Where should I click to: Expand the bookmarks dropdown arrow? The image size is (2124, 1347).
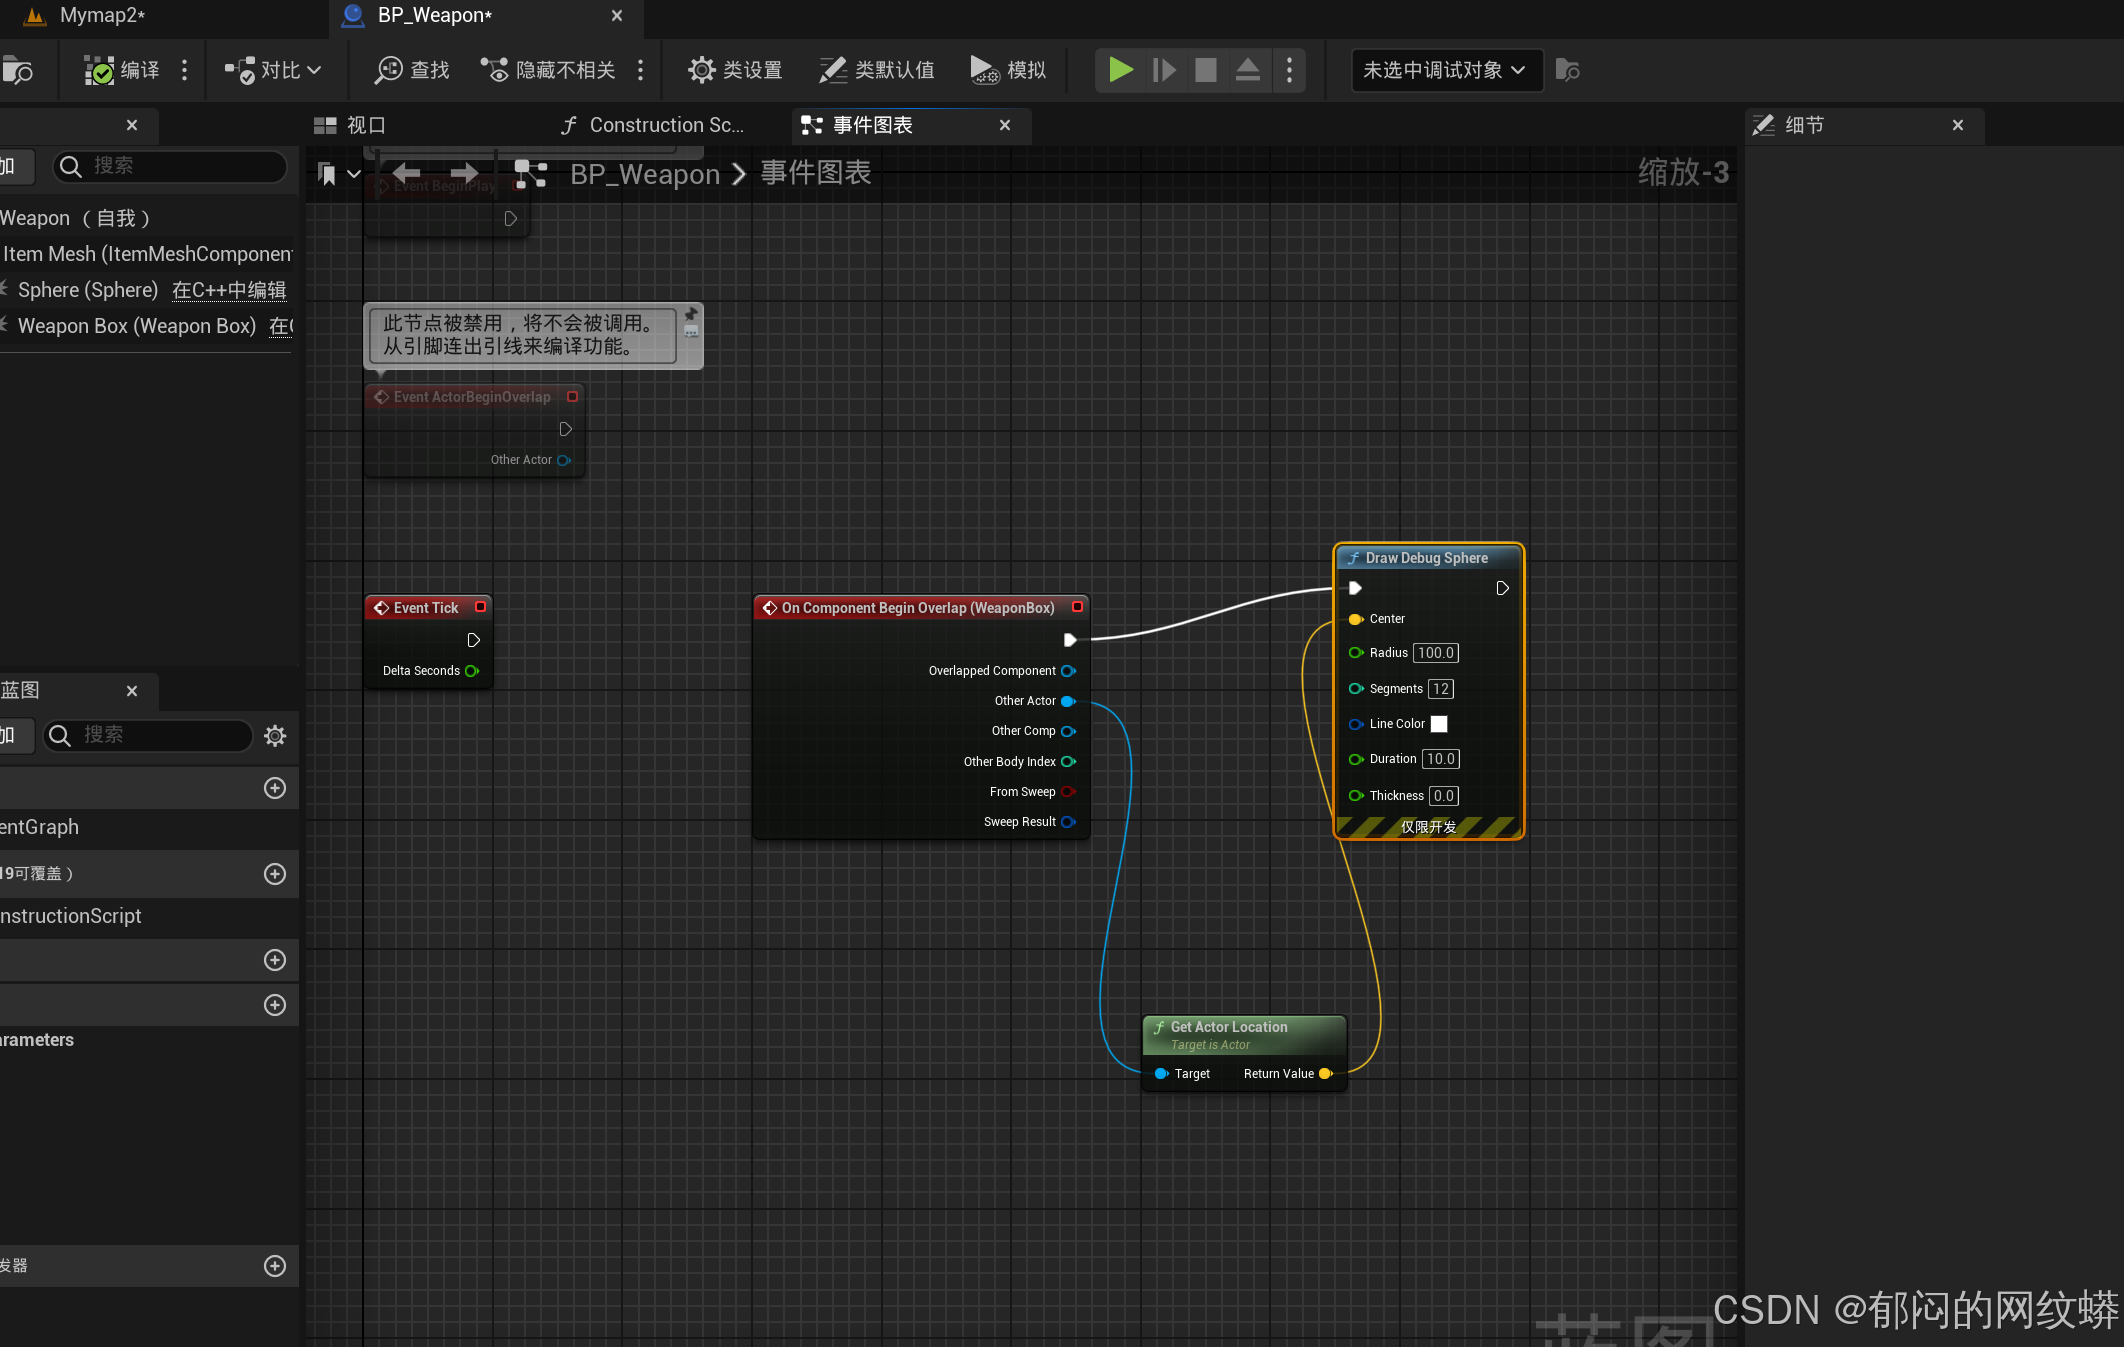(x=353, y=174)
